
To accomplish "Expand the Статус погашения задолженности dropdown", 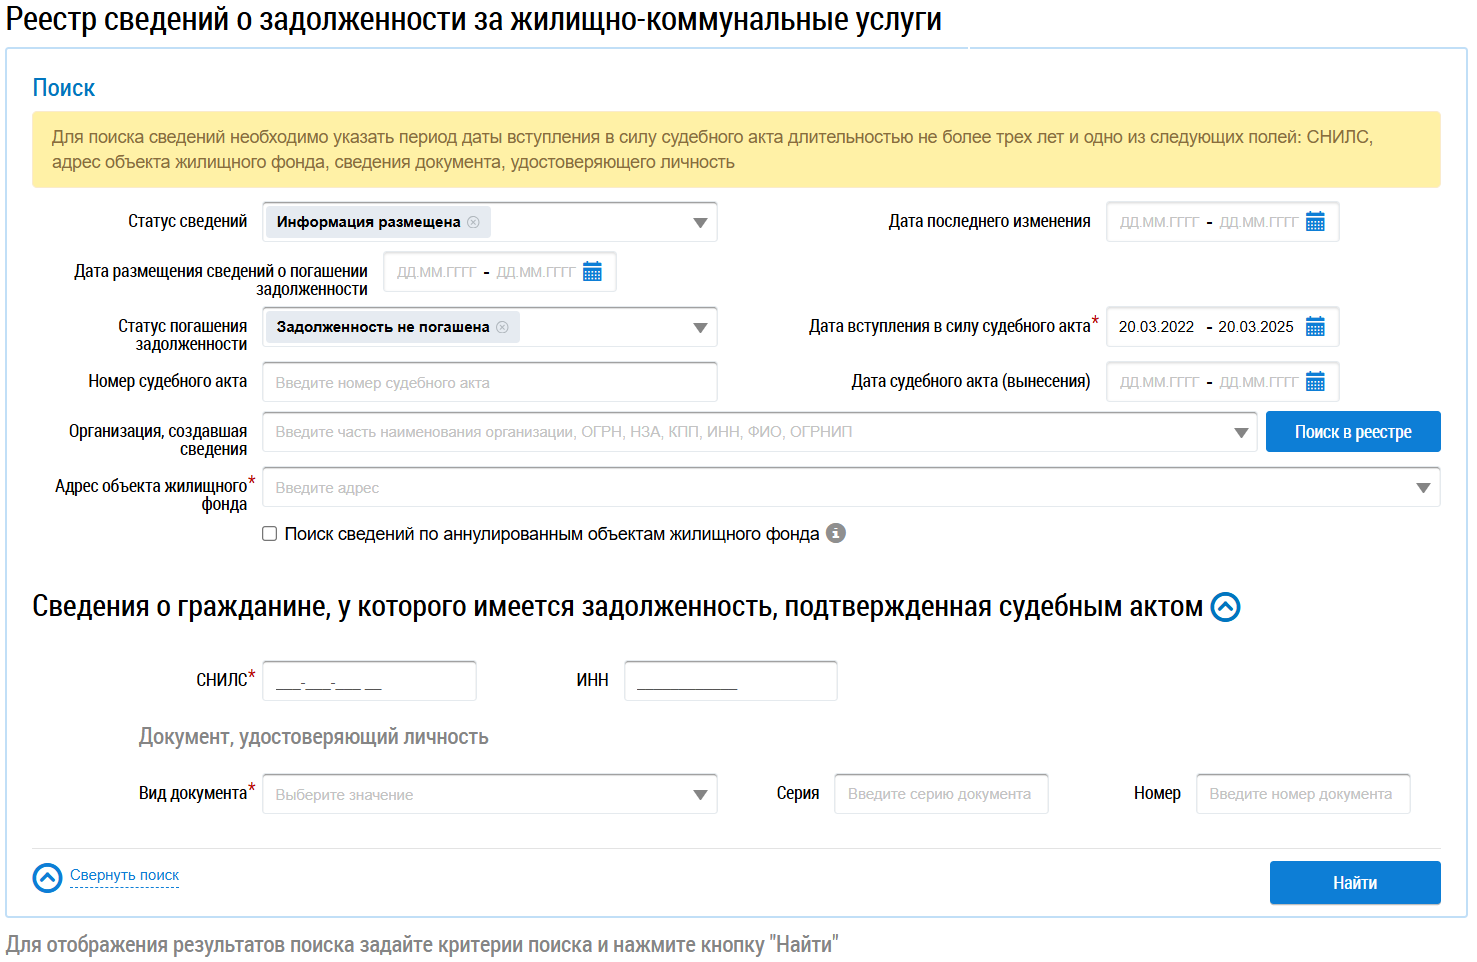I will (x=700, y=328).
